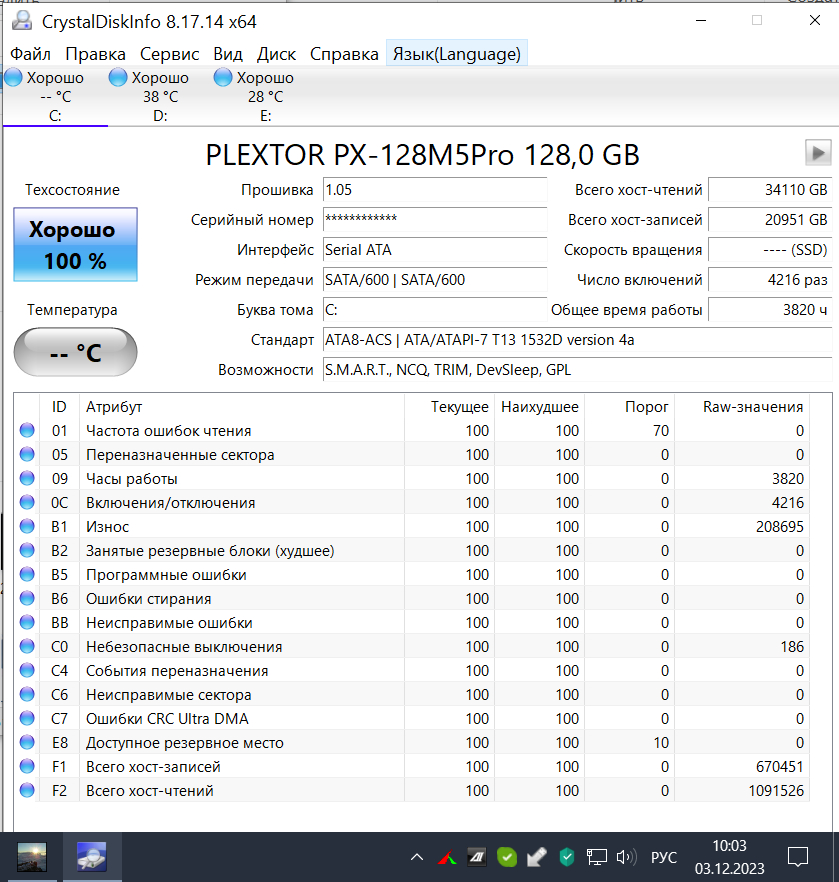
Task: Switch input language РУС
Action: pos(664,857)
